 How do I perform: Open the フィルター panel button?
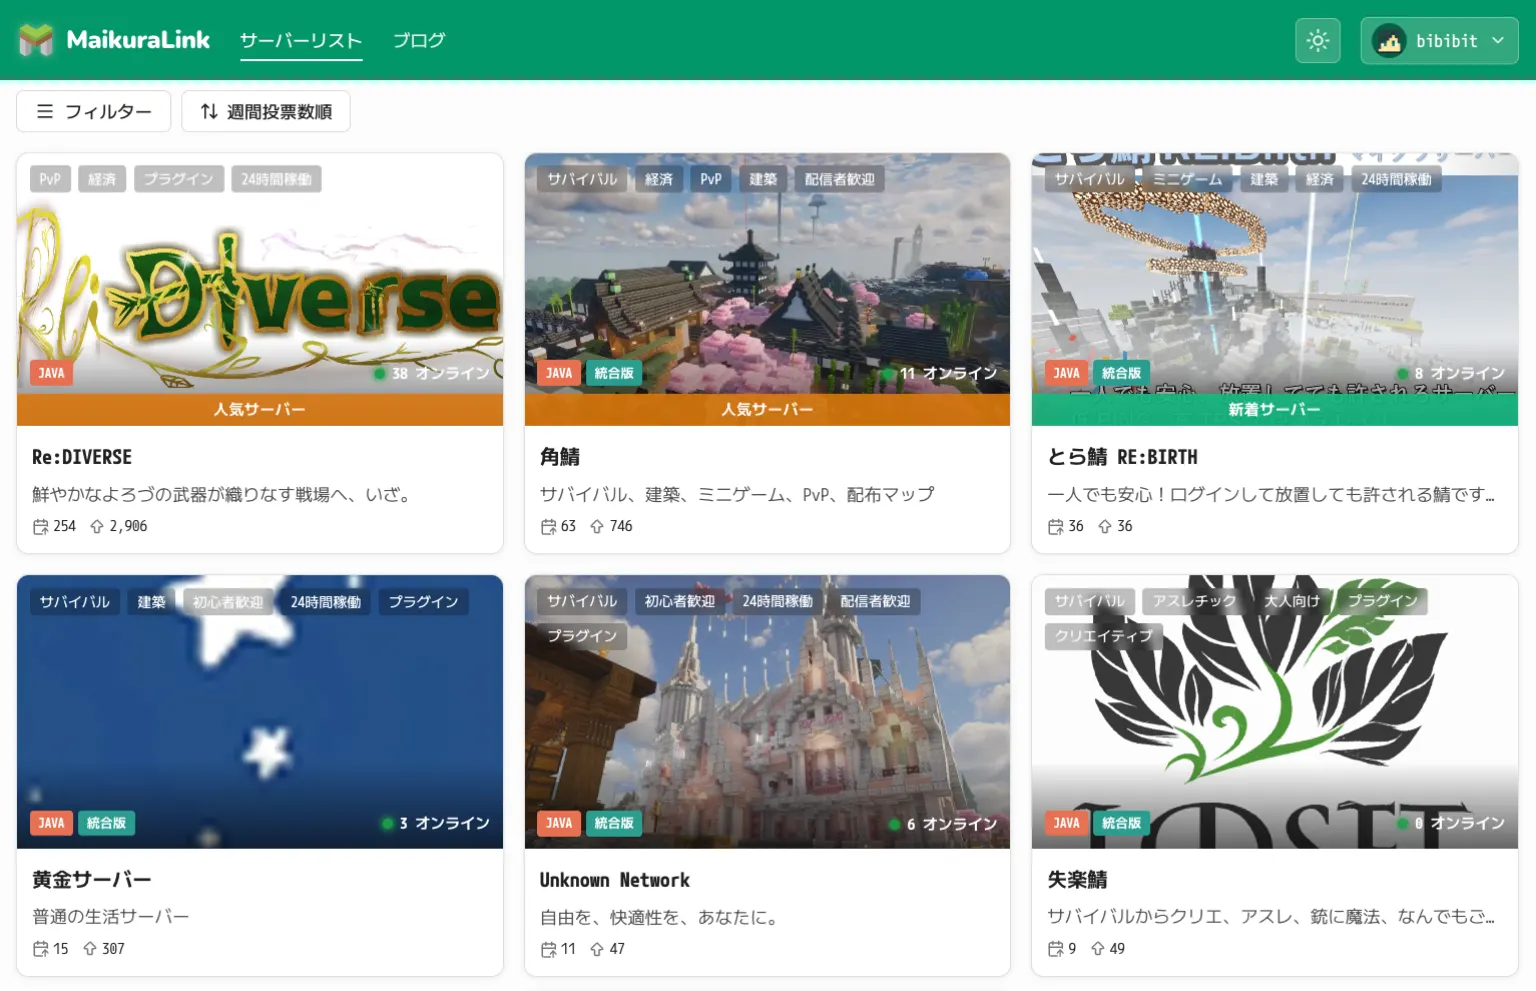[x=94, y=111]
